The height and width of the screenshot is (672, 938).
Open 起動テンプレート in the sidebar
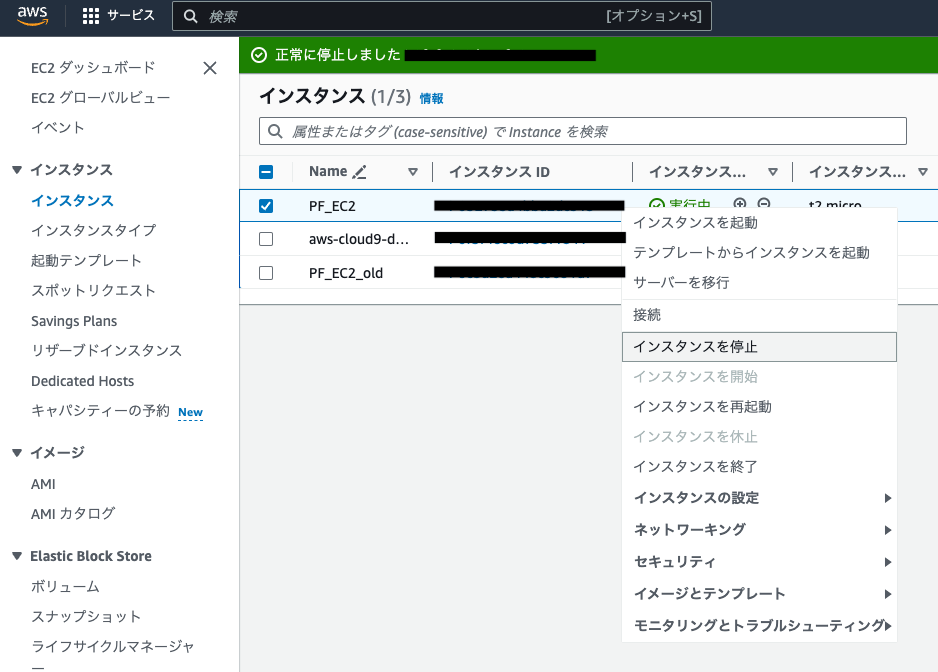coord(86,261)
